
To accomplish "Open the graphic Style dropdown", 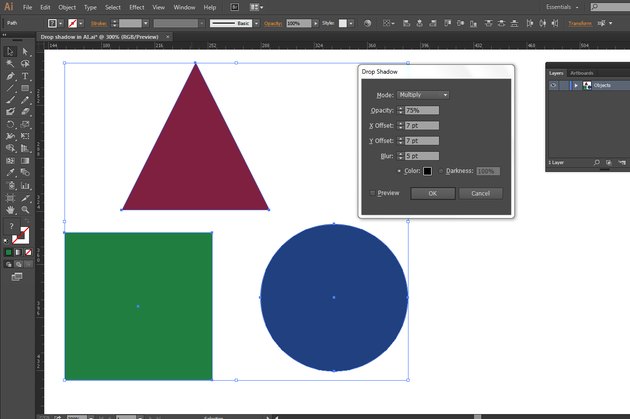I will 351,23.
